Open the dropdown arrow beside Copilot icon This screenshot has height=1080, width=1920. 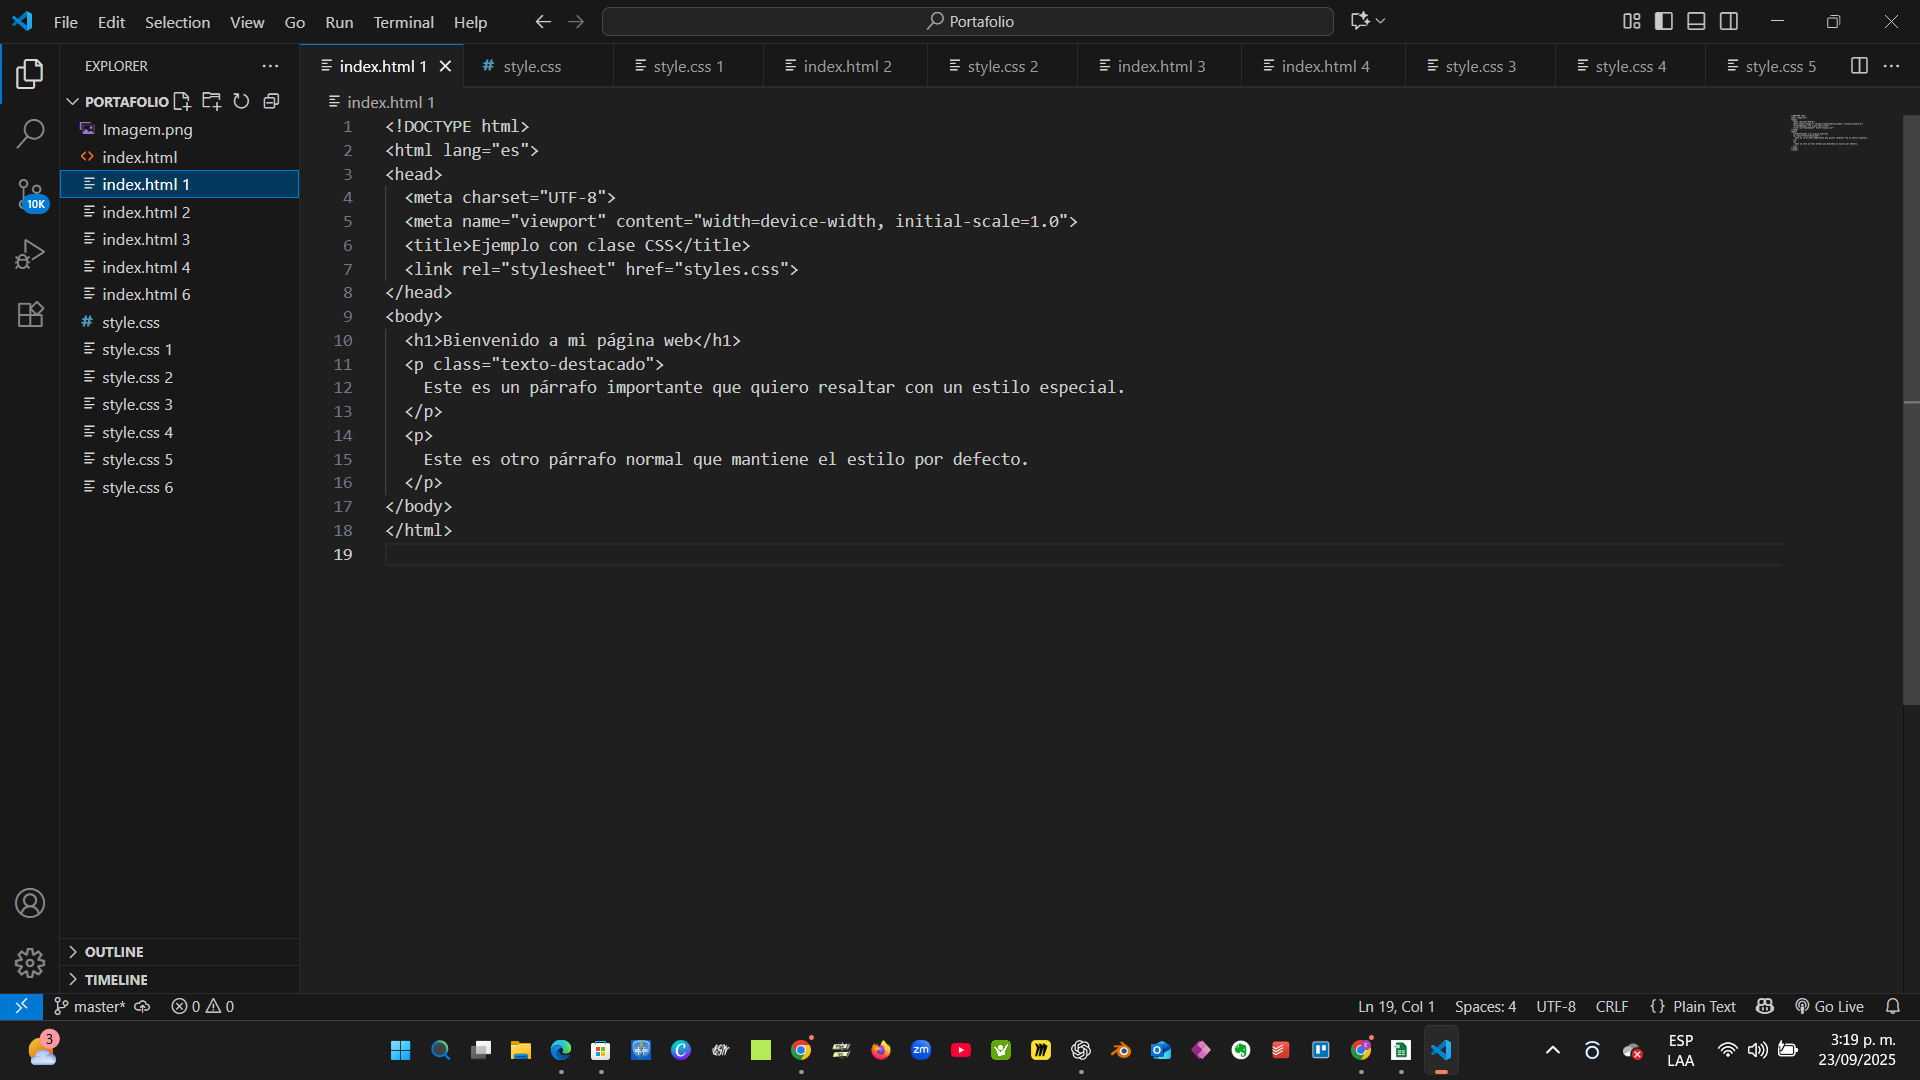tap(1381, 21)
